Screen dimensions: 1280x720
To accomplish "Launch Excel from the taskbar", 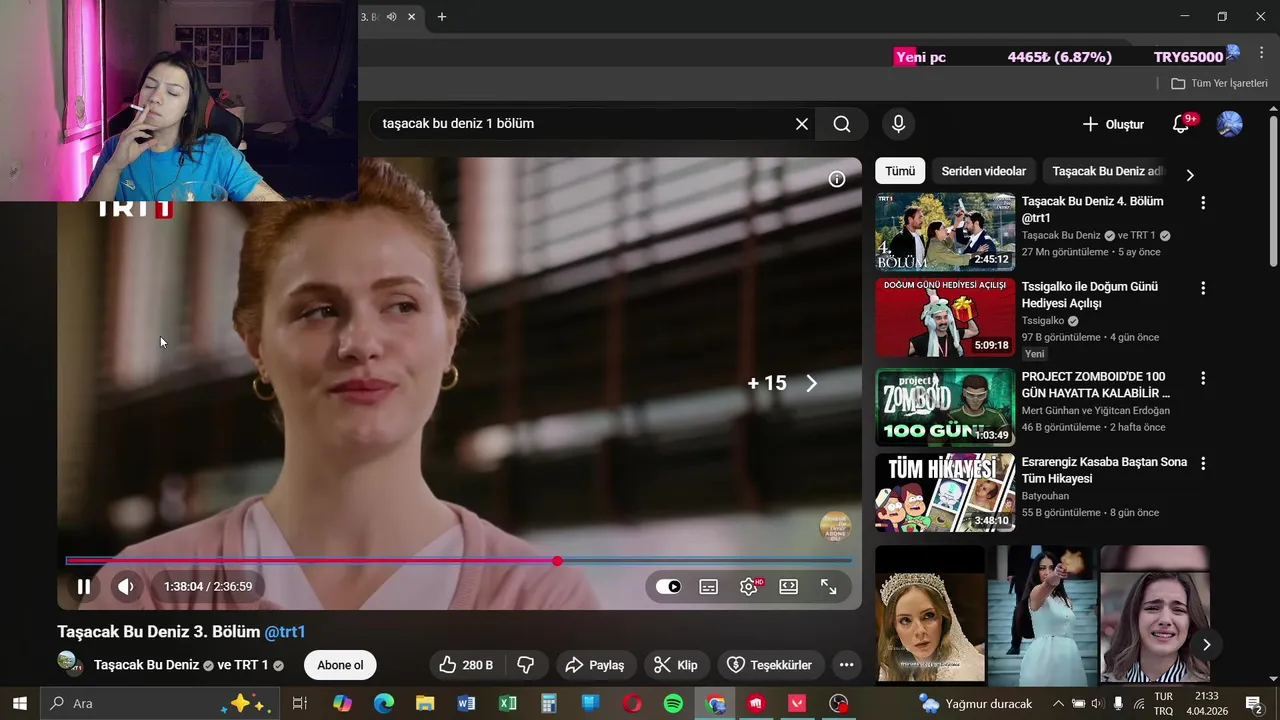I will click(508, 704).
